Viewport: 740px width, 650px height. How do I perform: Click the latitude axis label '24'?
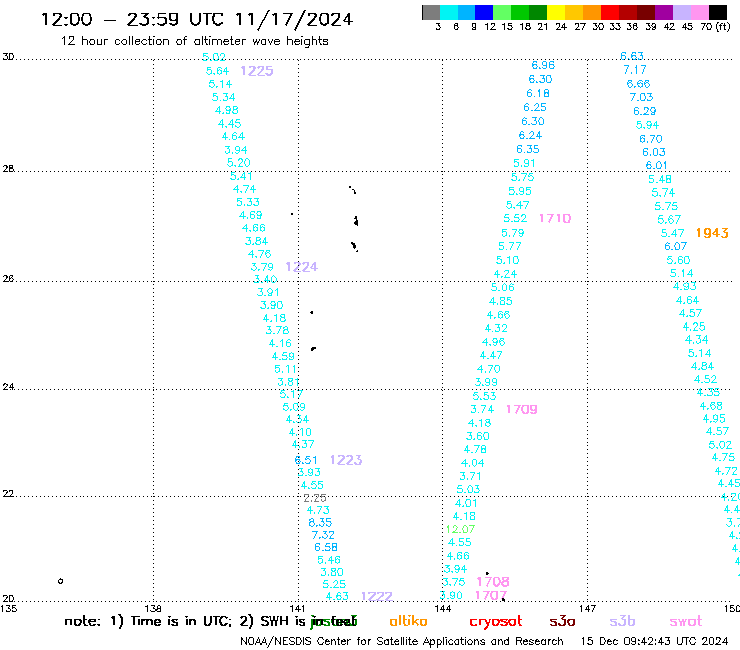(8, 387)
